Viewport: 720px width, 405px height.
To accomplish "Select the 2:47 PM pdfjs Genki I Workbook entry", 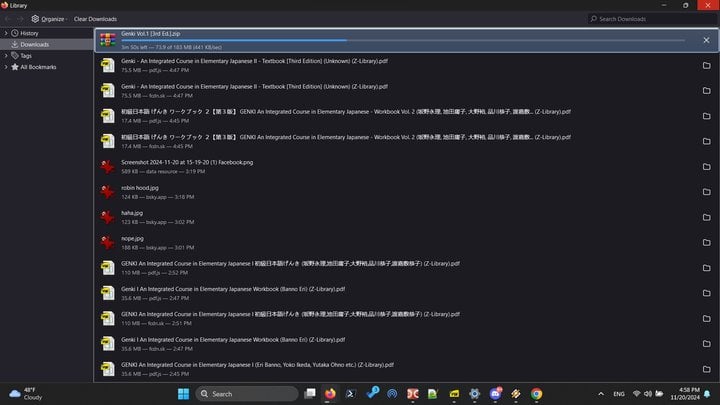I will click(406, 293).
